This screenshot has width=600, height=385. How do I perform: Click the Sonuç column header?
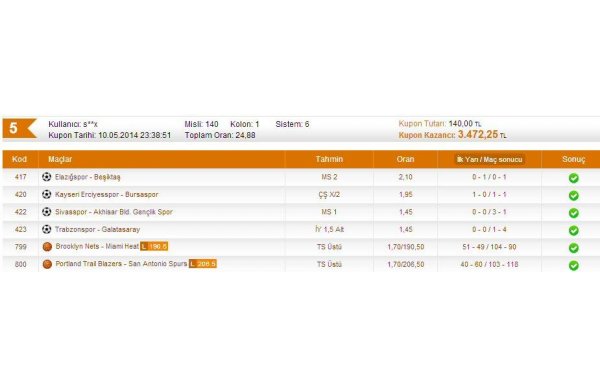coord(574,159)
